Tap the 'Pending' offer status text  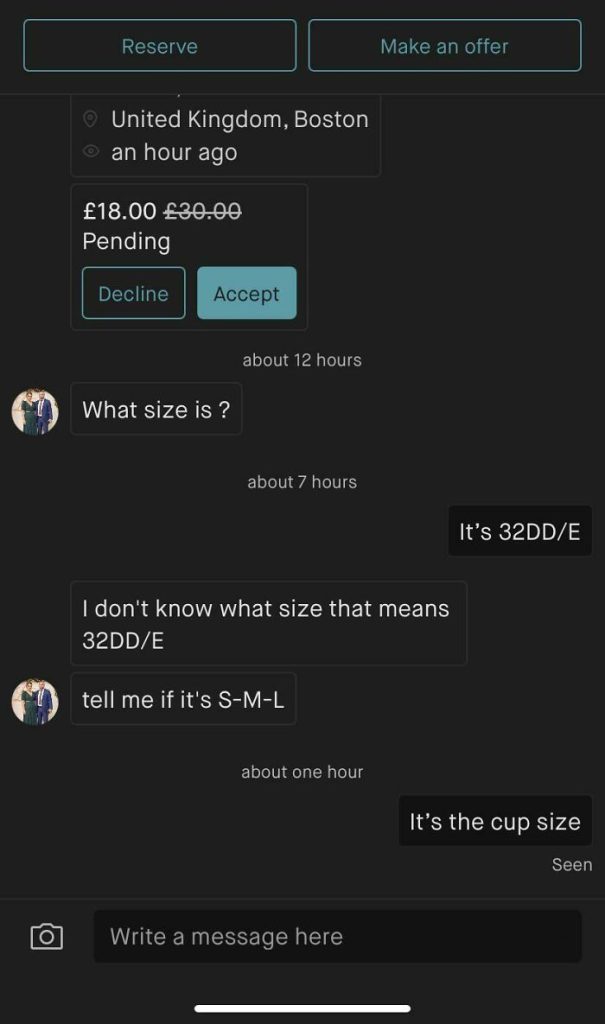click(127, 242)
